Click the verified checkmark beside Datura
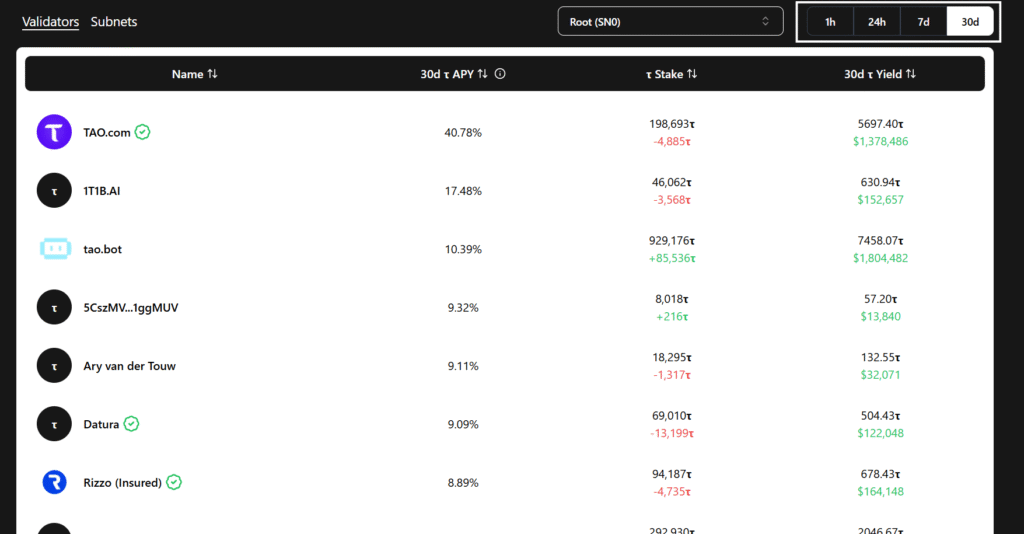Viewport: 1024px width, 534px height. pyautogui.click(x=131, y=424)
